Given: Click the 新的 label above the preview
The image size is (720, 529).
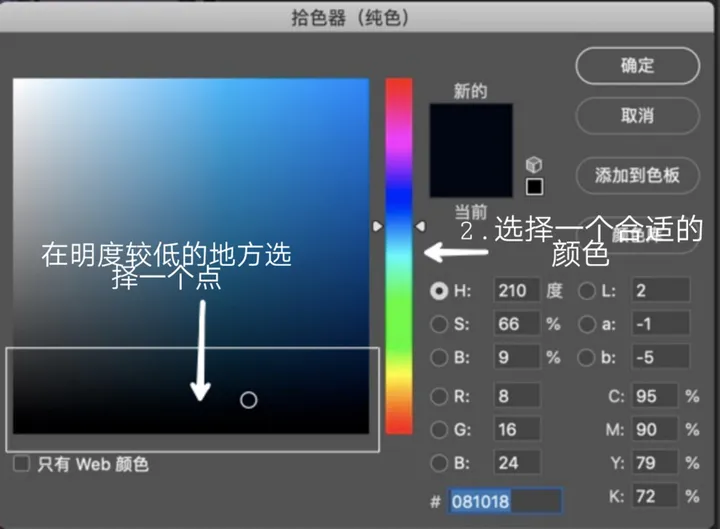Looking at the screenshot, I should click(x=470, y=91).
